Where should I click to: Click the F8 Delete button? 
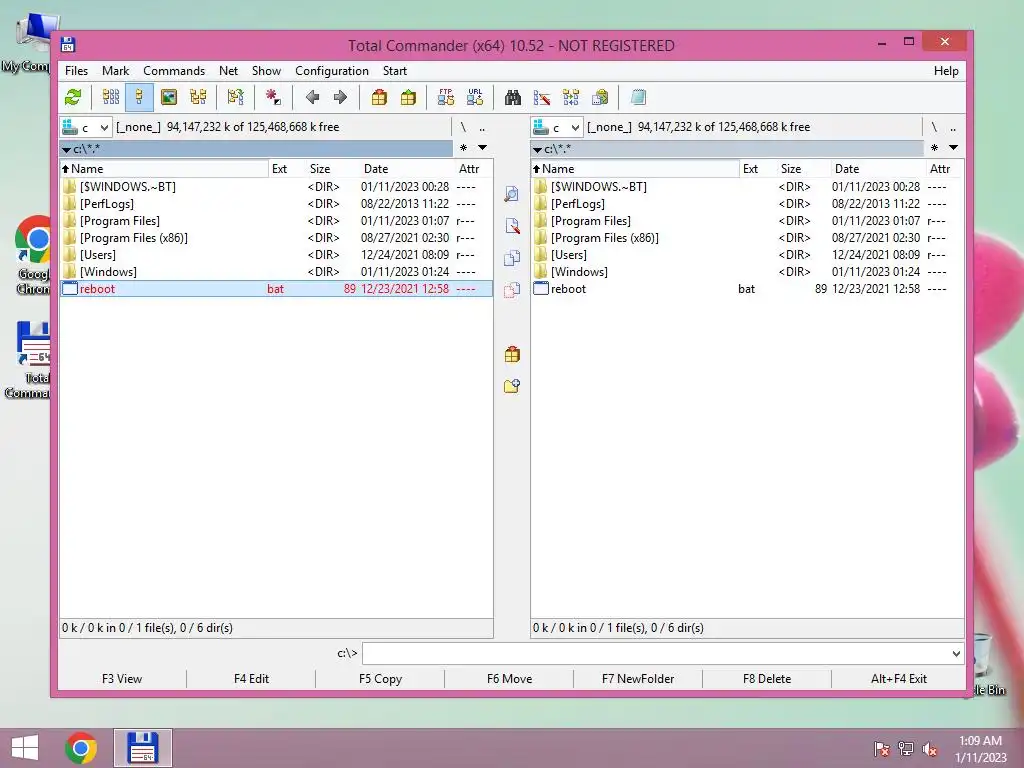(x=767, y=679)
